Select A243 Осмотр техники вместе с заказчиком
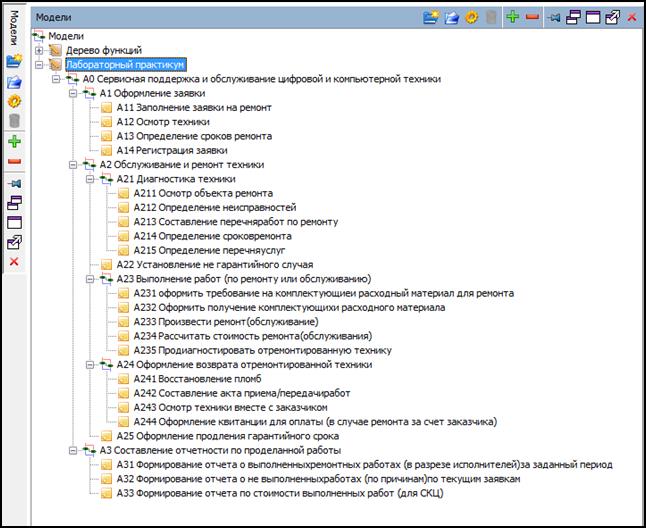Image resolution: width=646 pixels, height=528 pixels. coord(230,408)
